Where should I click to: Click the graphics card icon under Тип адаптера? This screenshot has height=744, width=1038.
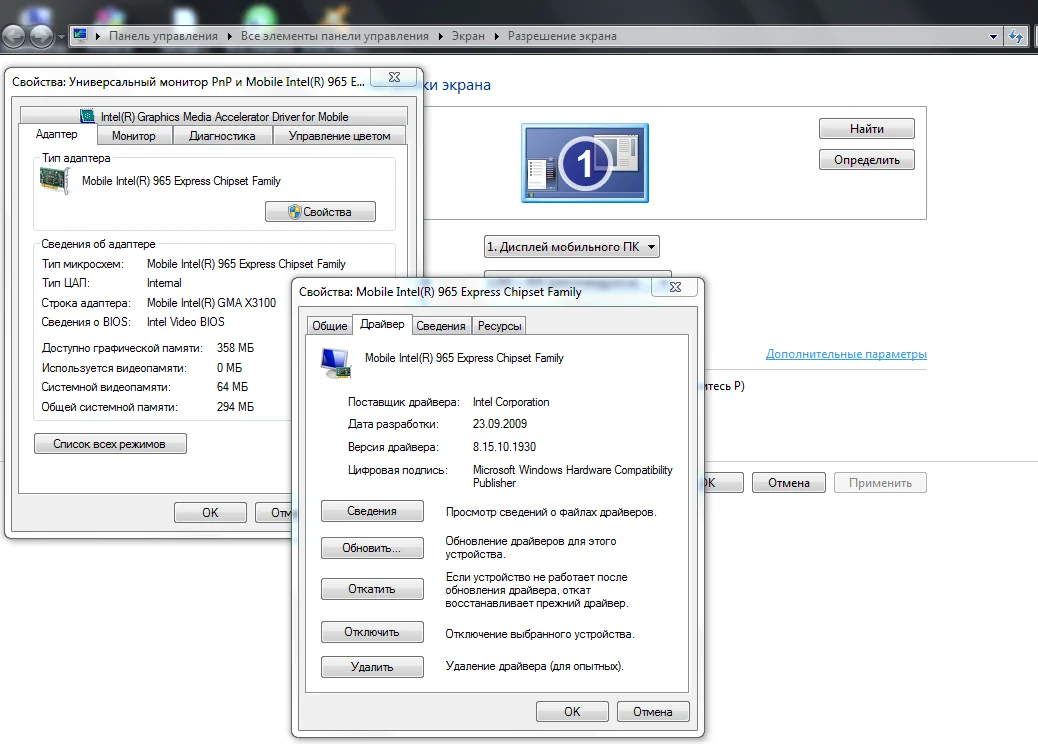[55, 181]
